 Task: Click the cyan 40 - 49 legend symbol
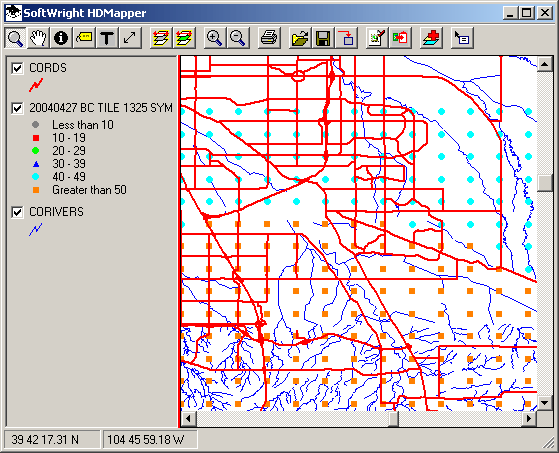coord(36,177)
